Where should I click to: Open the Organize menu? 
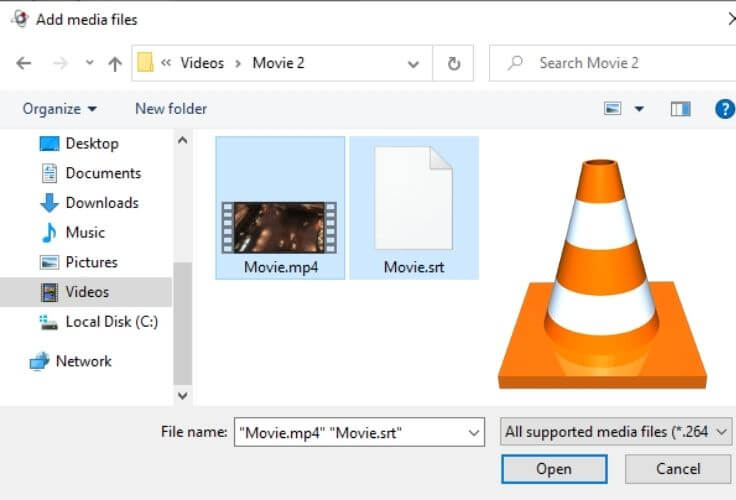tap(60, 108)
